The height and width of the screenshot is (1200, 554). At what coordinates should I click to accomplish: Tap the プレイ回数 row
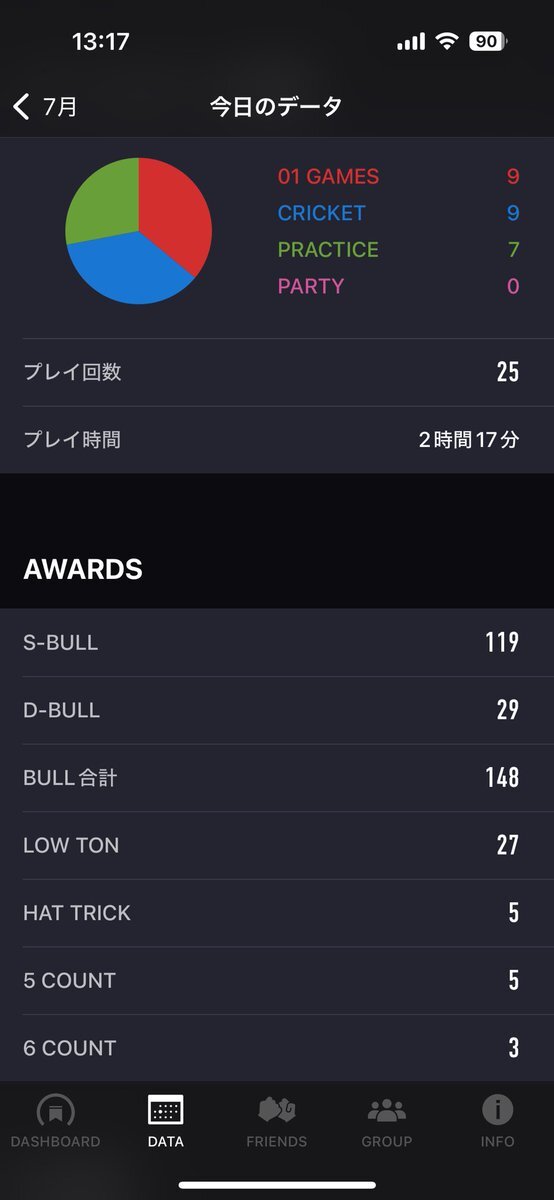click(x=277, y=372)
